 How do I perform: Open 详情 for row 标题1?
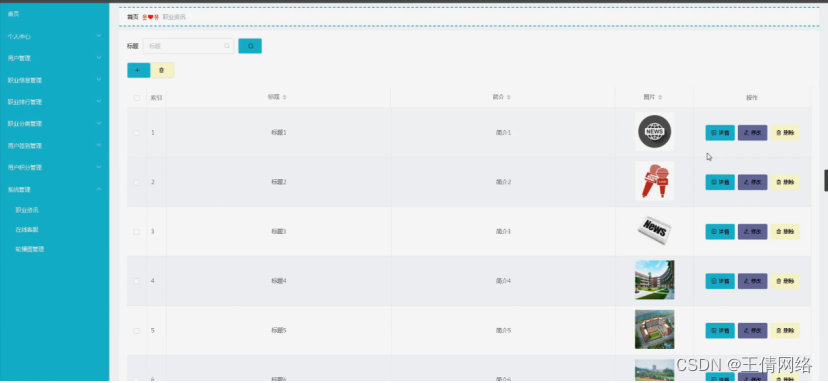[720, 133]
